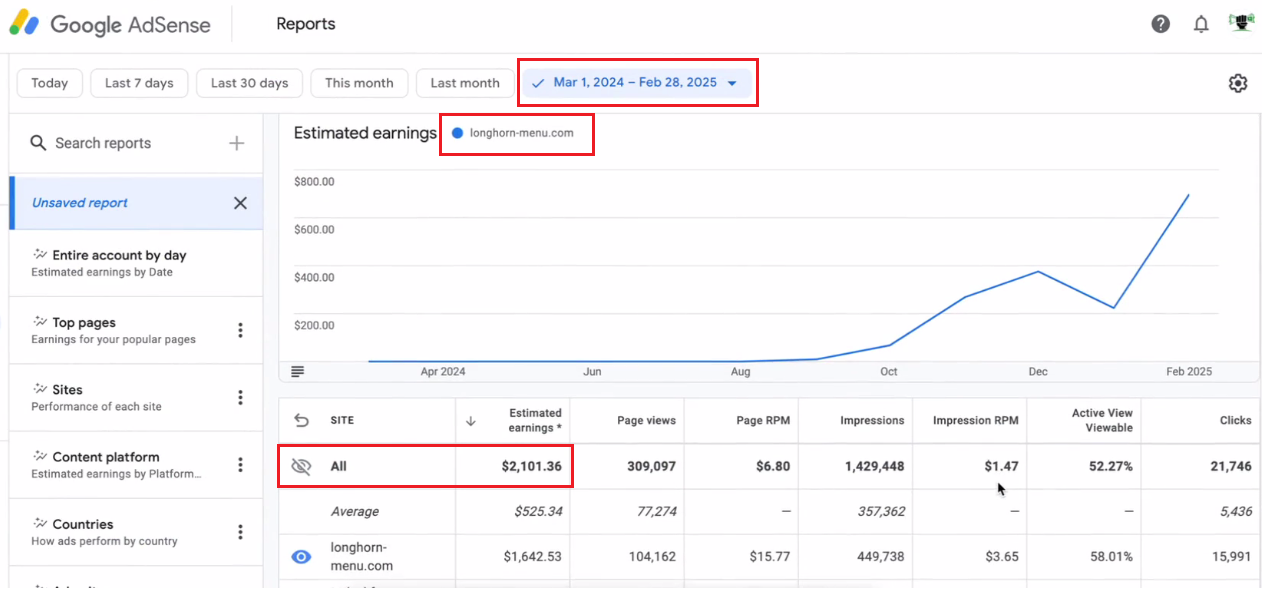Click the $2,101.36 total earnings cell
1262x590 pixels.
click(x=532, y=466)
